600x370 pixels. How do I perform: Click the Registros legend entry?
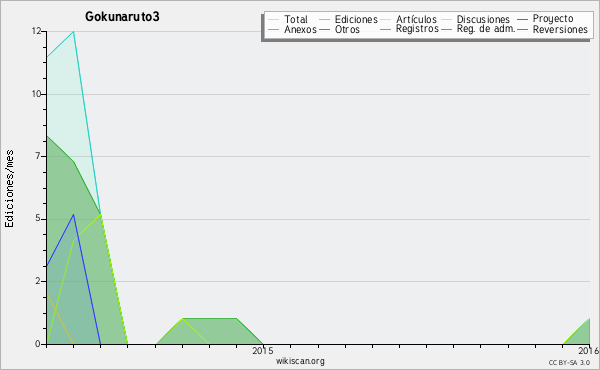pyautogui.click(x=417, y=29)
